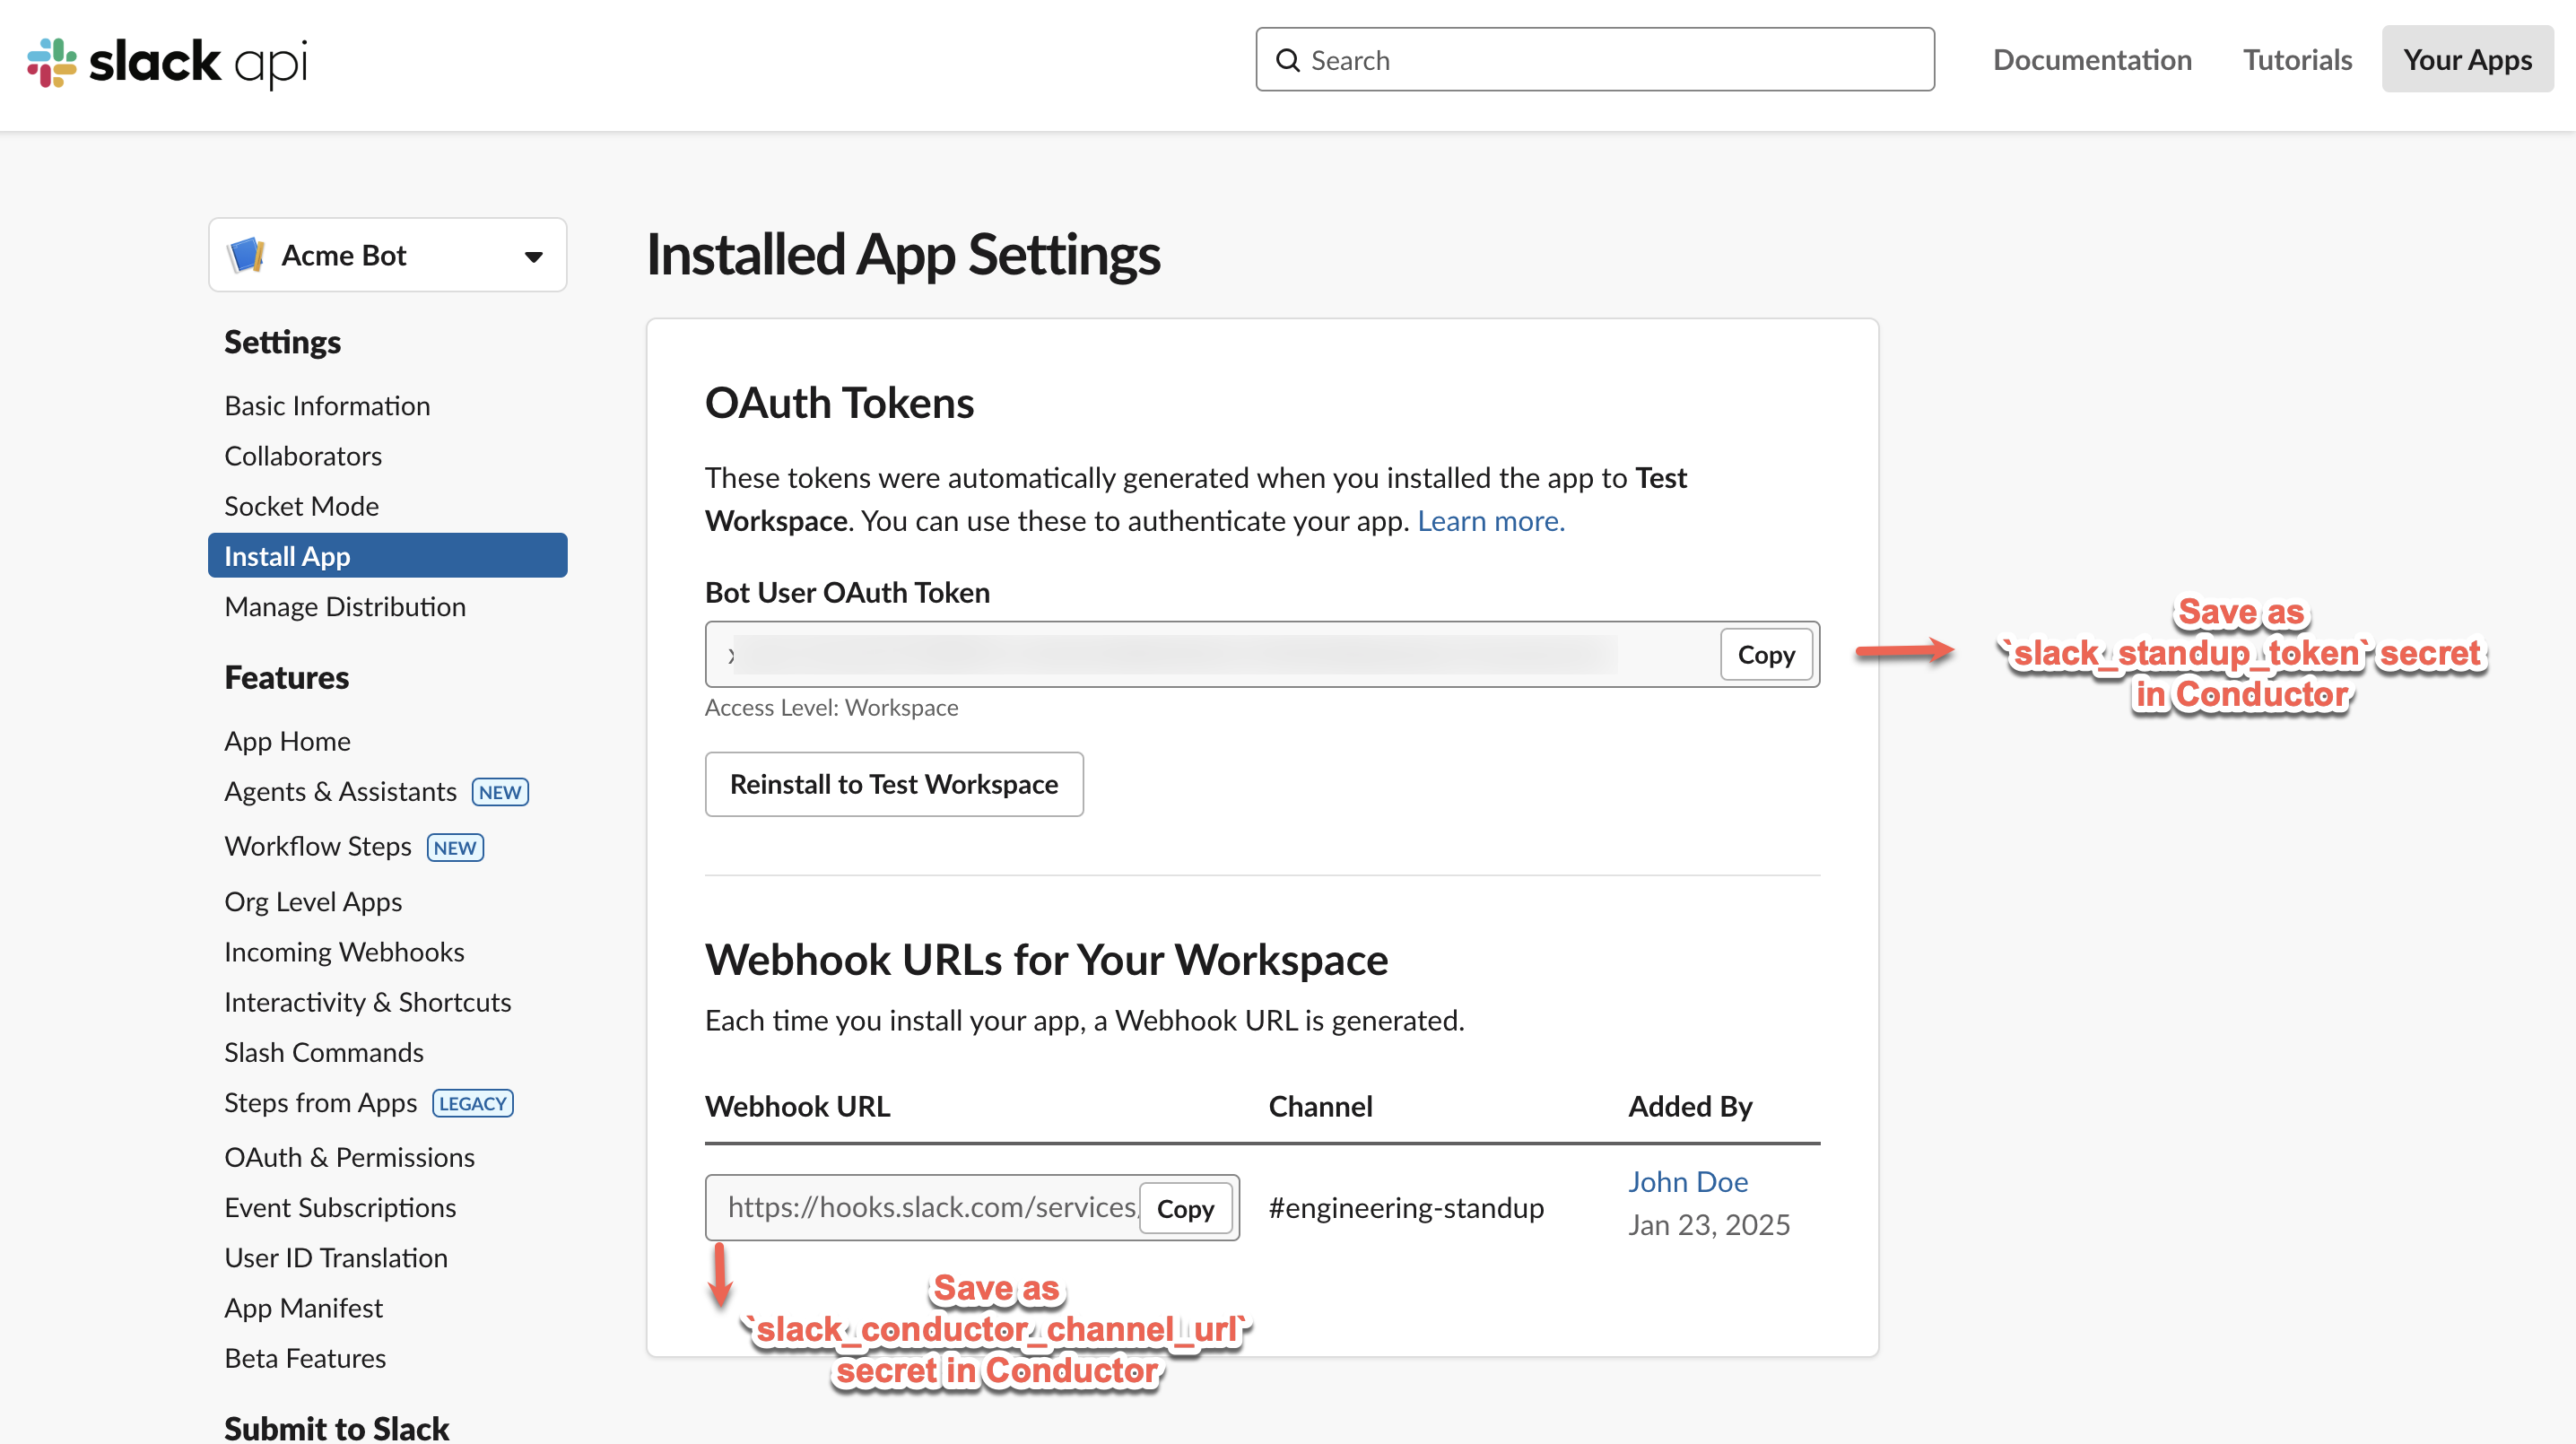
Task: Open Org Level Apps
Action: click(x=313, y=902)
